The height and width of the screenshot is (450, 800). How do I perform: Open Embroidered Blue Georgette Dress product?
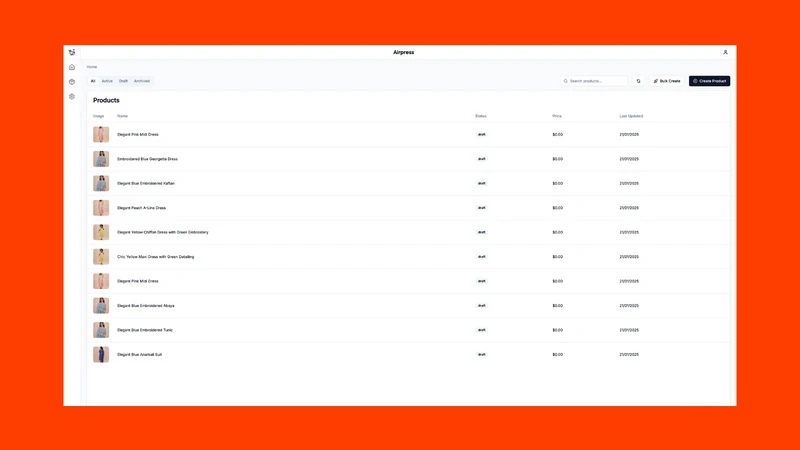[x=147, y=159]
